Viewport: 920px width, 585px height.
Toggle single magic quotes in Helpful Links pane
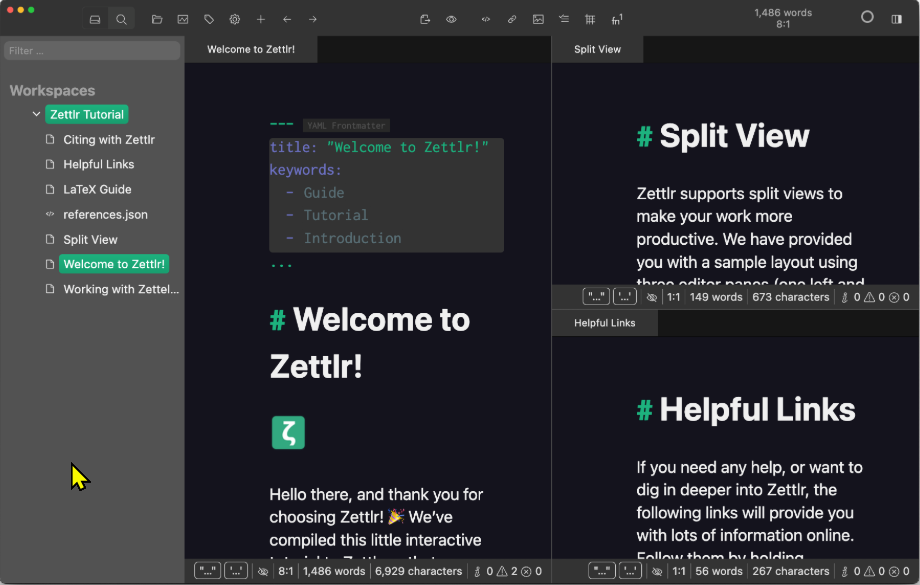[x=630, y=571]
